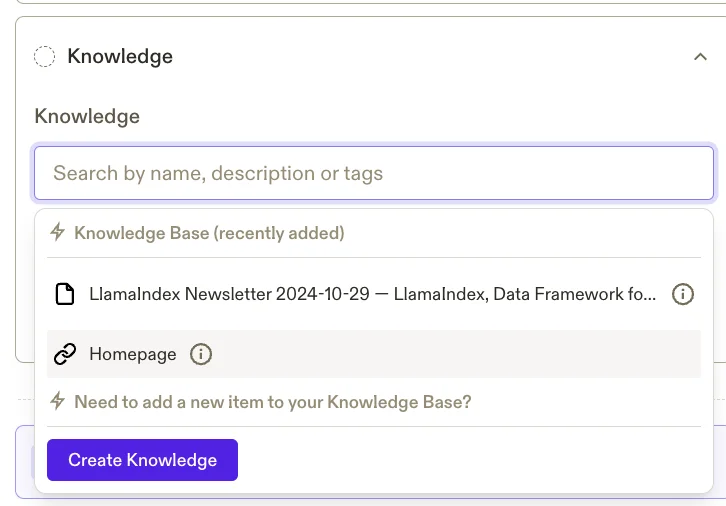Click the 'Knowledge' field label above search
The width and height of the screenshot is (726, 506).
[87, 116]
